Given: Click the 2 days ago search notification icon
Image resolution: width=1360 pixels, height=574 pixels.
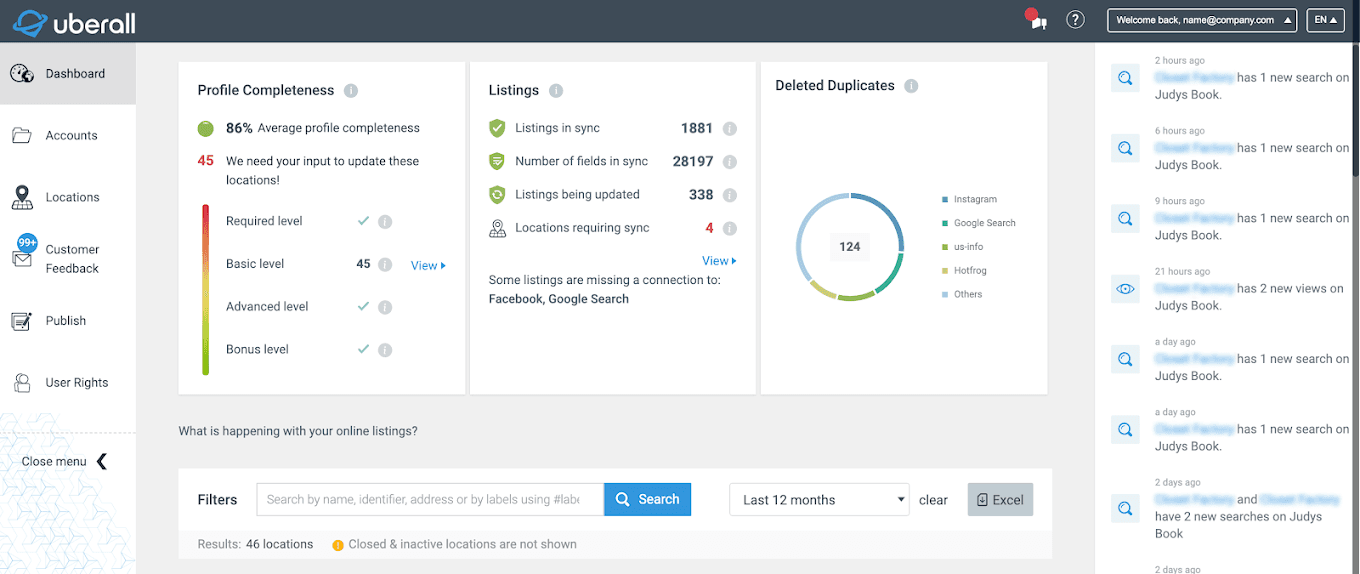Looking at the screenshot, I should [1125, 508].
